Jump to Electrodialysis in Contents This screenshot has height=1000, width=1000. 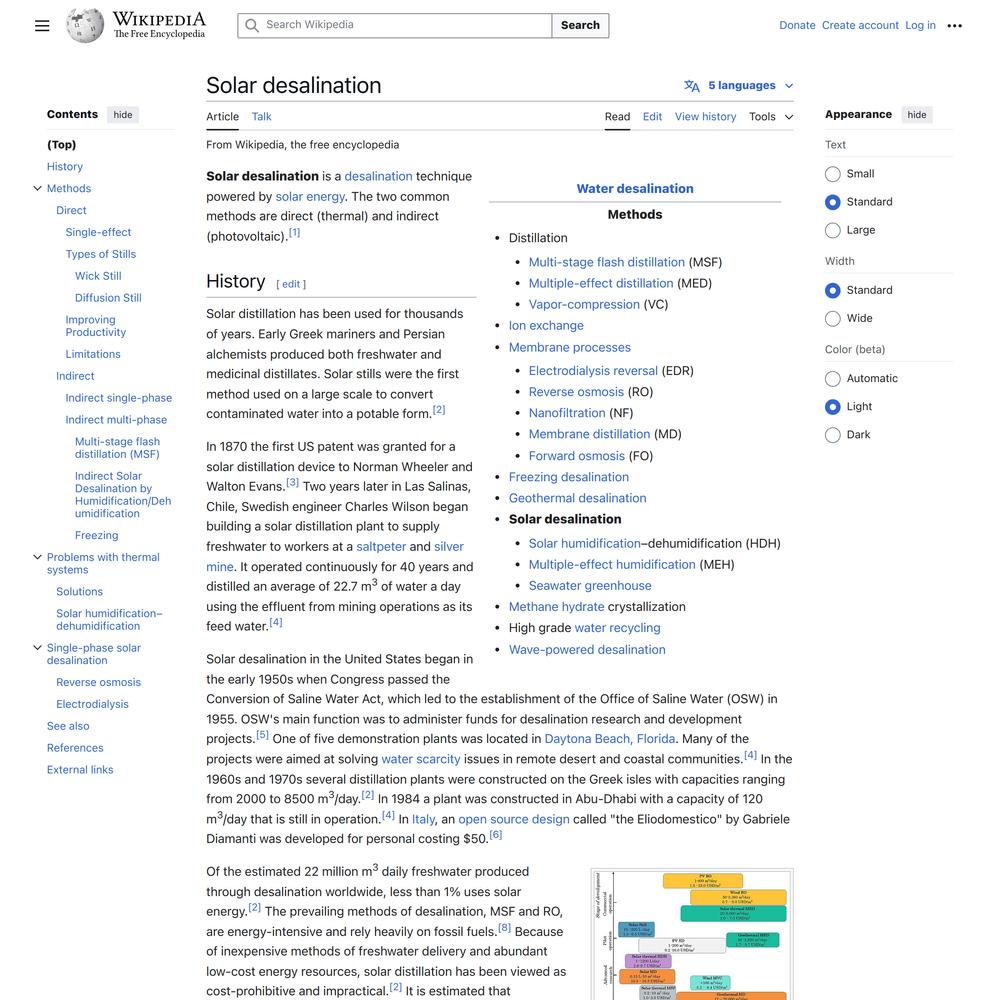92,704
